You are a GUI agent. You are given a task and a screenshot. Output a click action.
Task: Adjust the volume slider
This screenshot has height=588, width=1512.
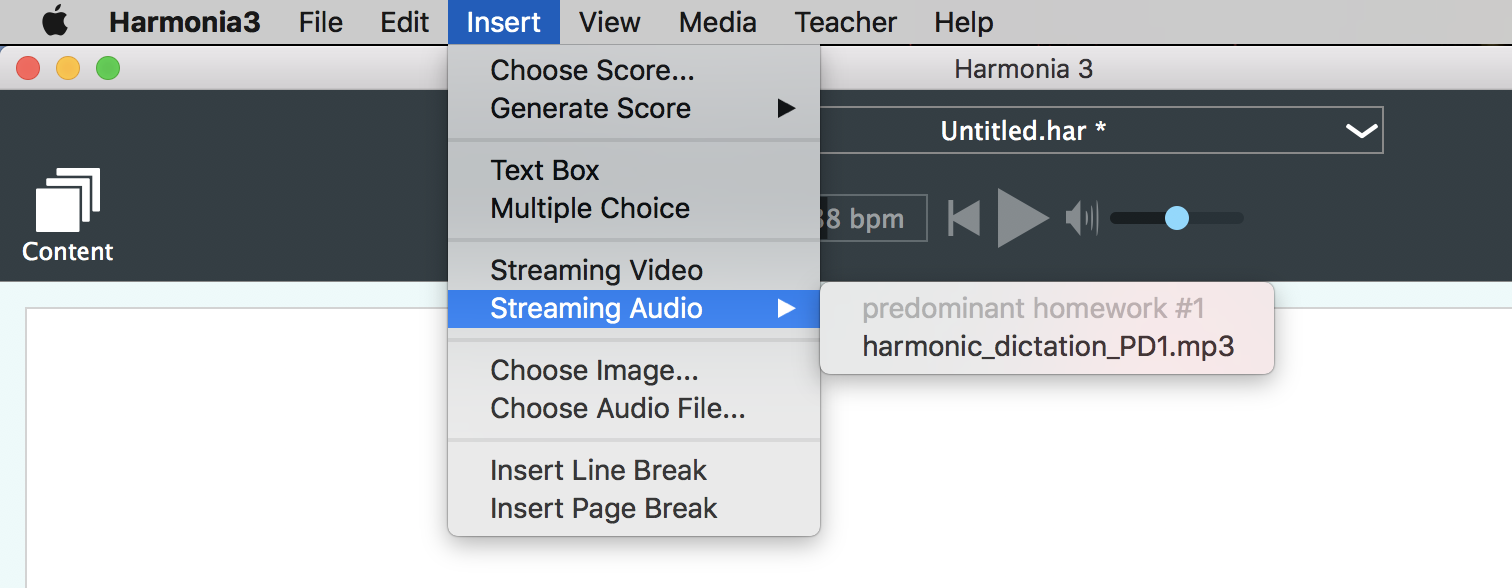click(x=1177, y=218)
